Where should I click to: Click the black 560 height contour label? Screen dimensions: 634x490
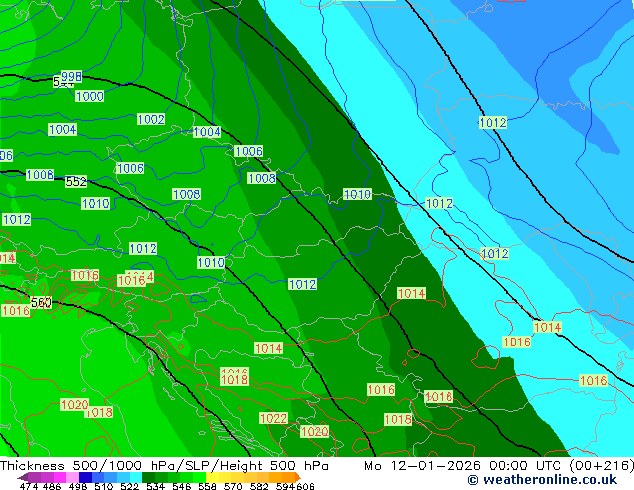point(41,302)
